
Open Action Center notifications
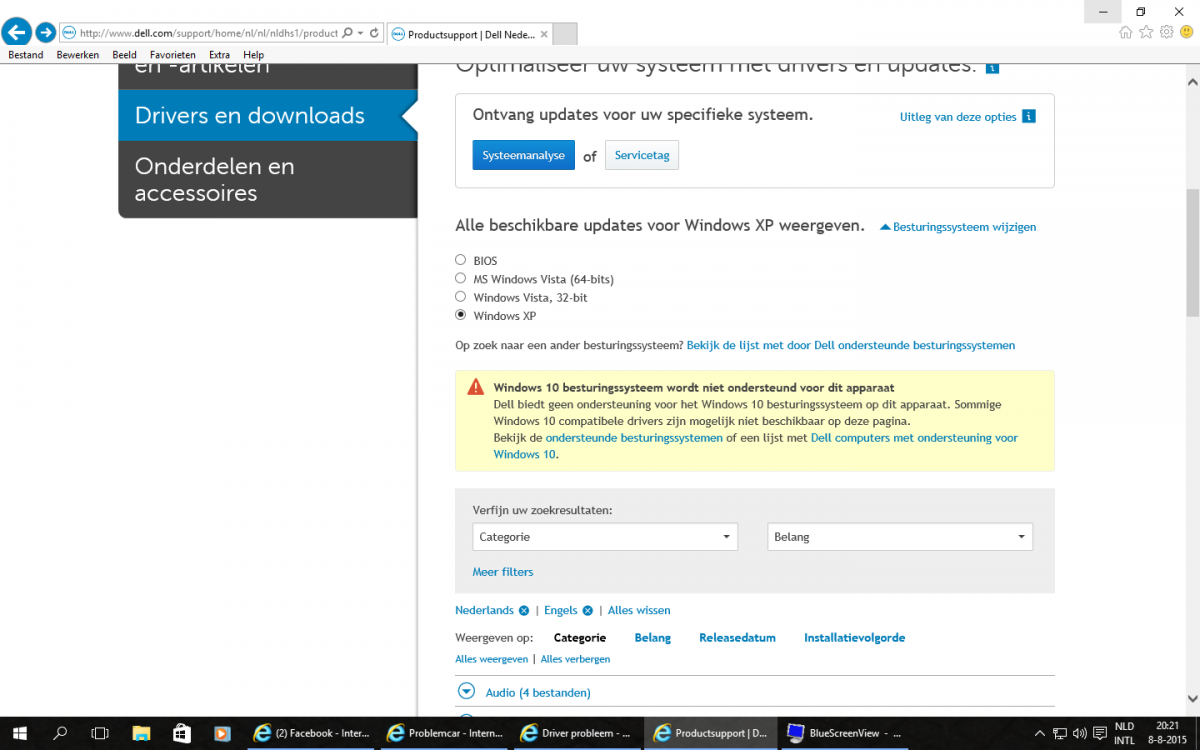click(x=1099, y=733)
